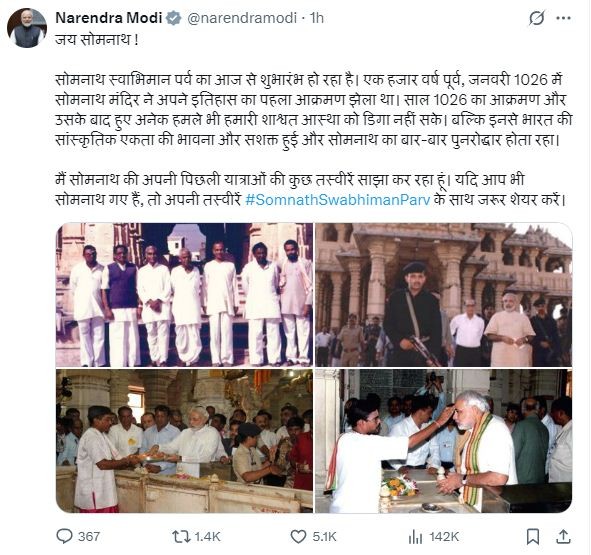Click the blue verified badge
Viewport: 591px width, 555px height.
click(174, 18)
